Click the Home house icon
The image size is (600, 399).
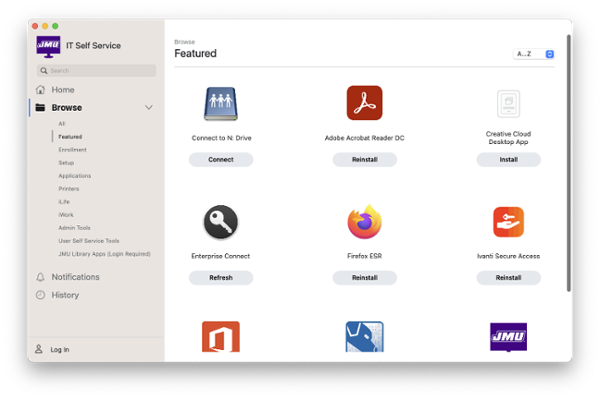click(x=40, y=90)
